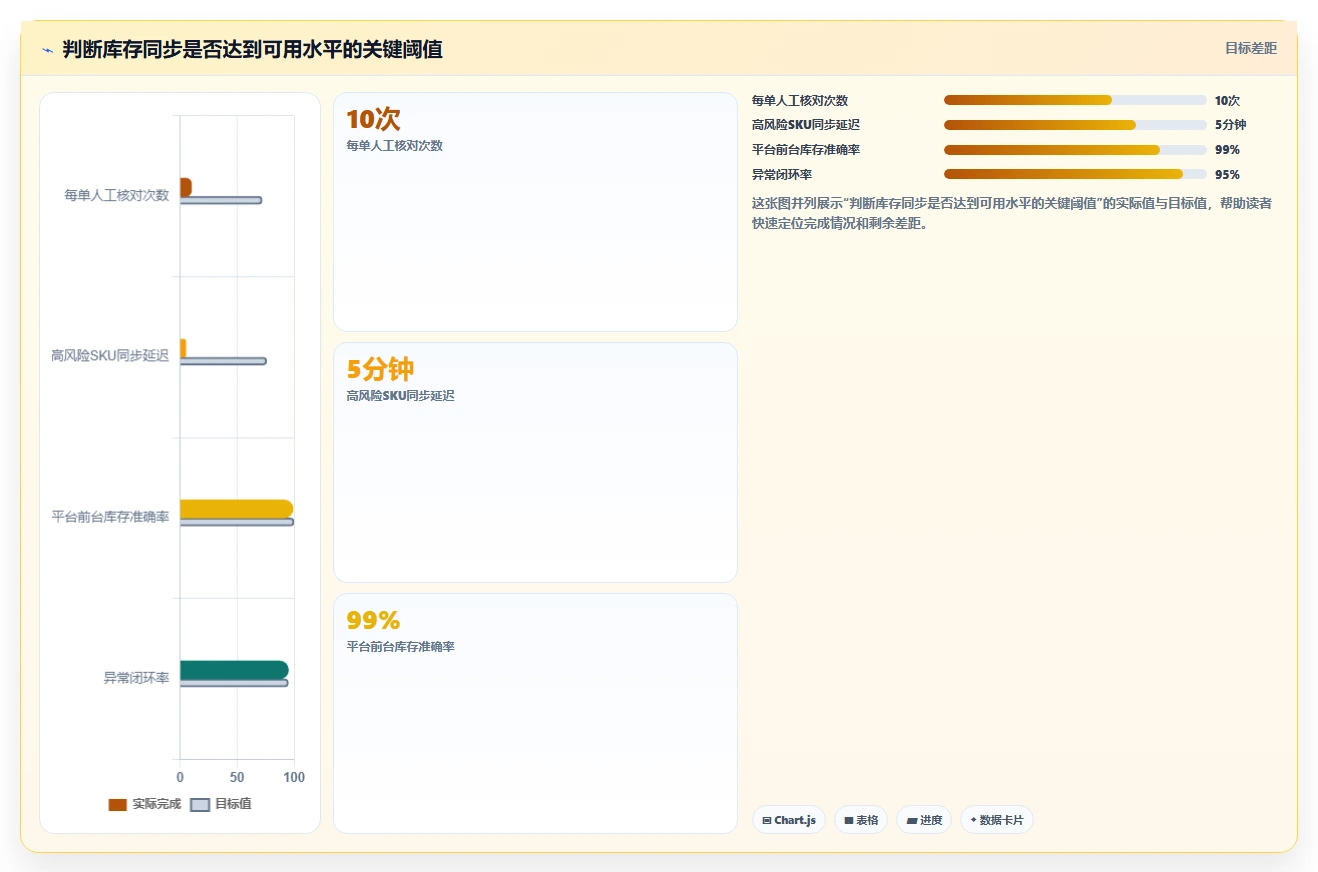1318x872 pixels.
Task: Click the lightning icon beside the title
Action: point(47,49)
